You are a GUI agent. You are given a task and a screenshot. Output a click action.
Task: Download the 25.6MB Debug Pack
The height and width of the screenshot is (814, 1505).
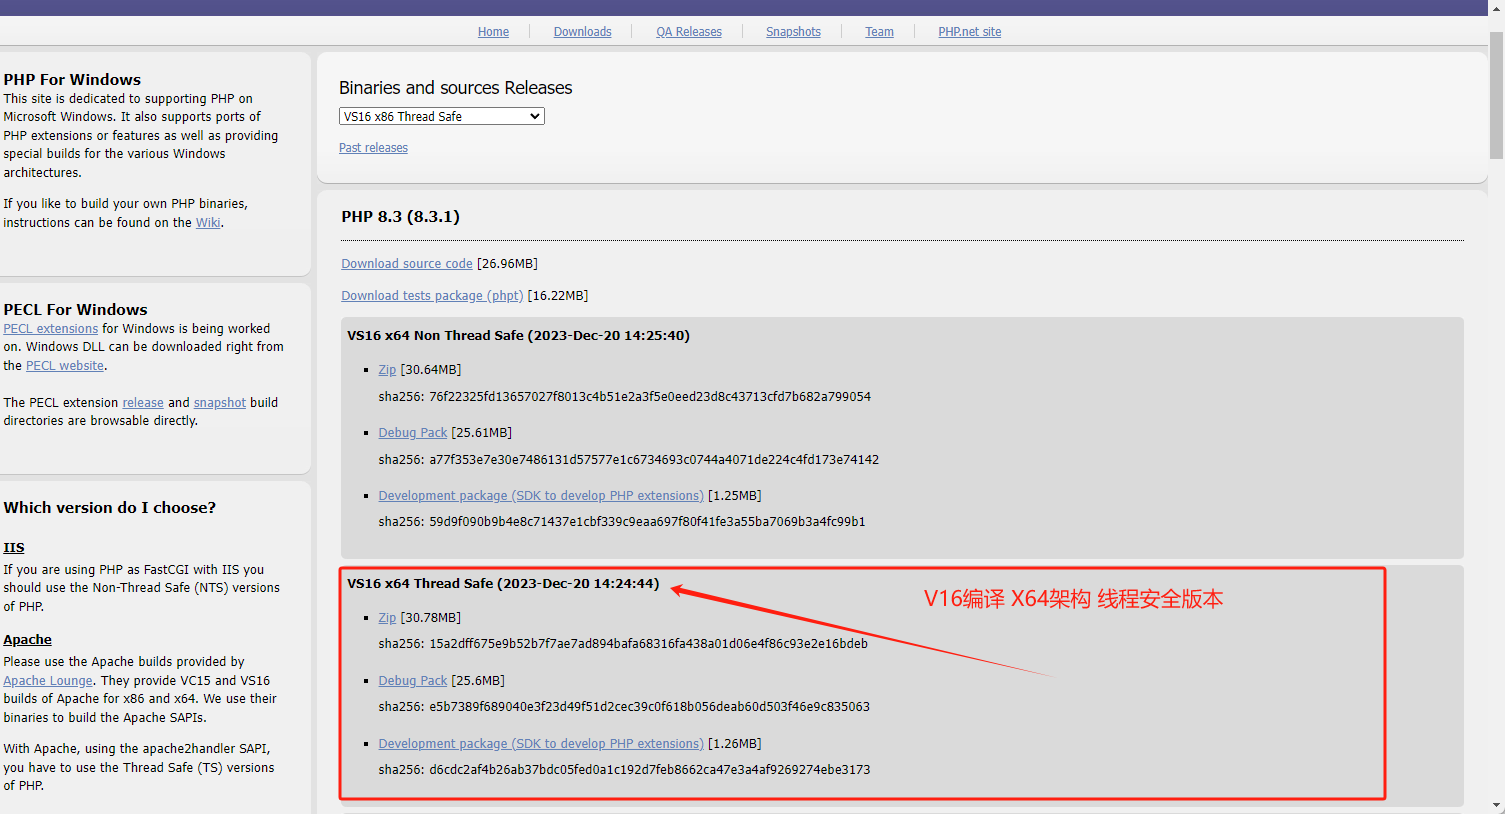pyautogui.click(x=412, y=681)
